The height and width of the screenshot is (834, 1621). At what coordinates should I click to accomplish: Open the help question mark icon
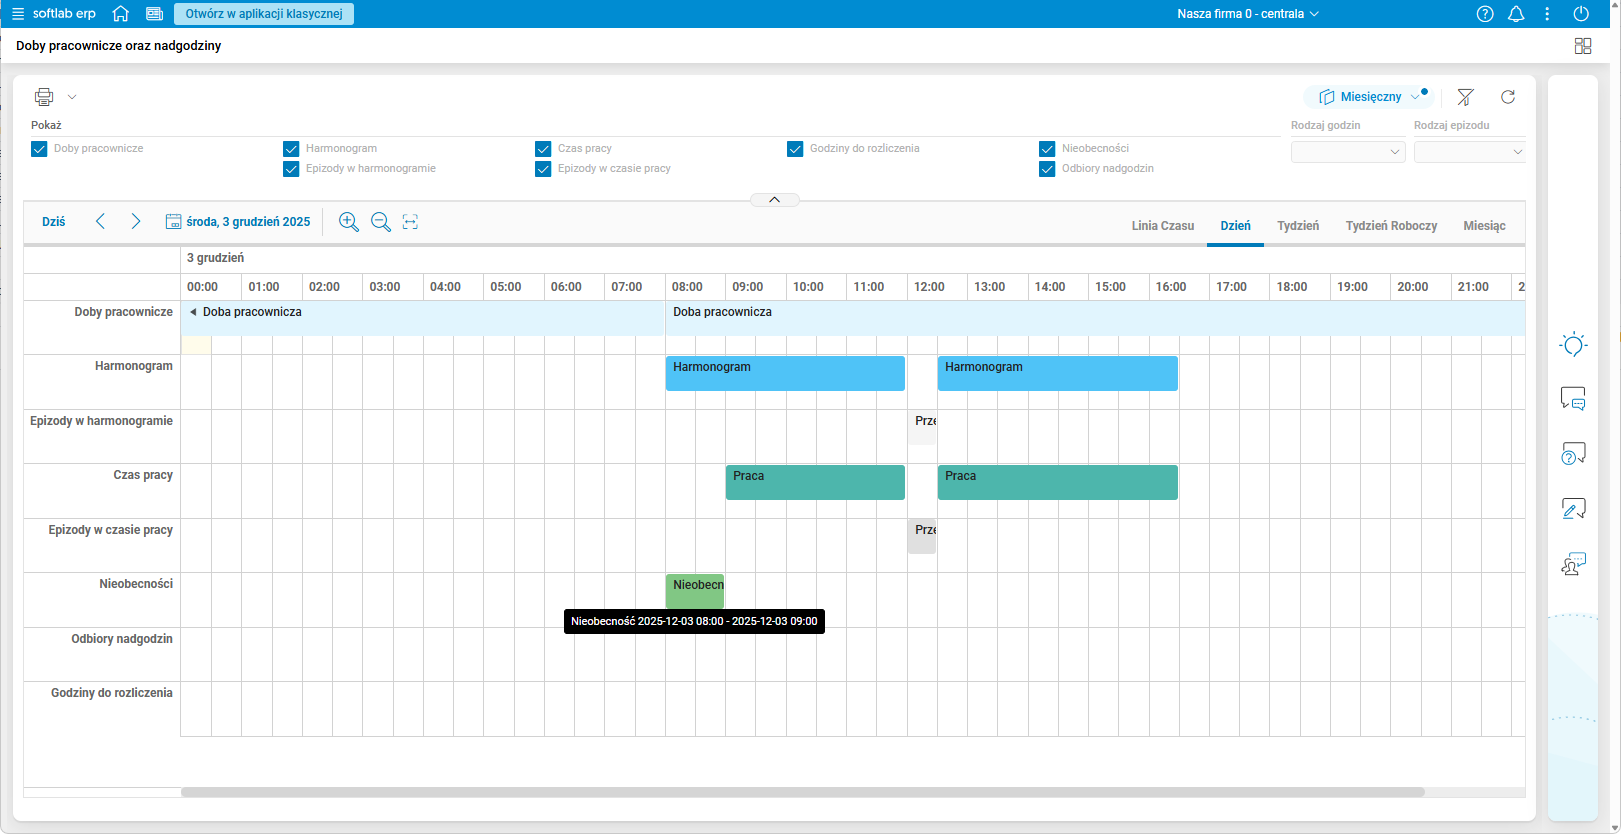(1485, 14)
